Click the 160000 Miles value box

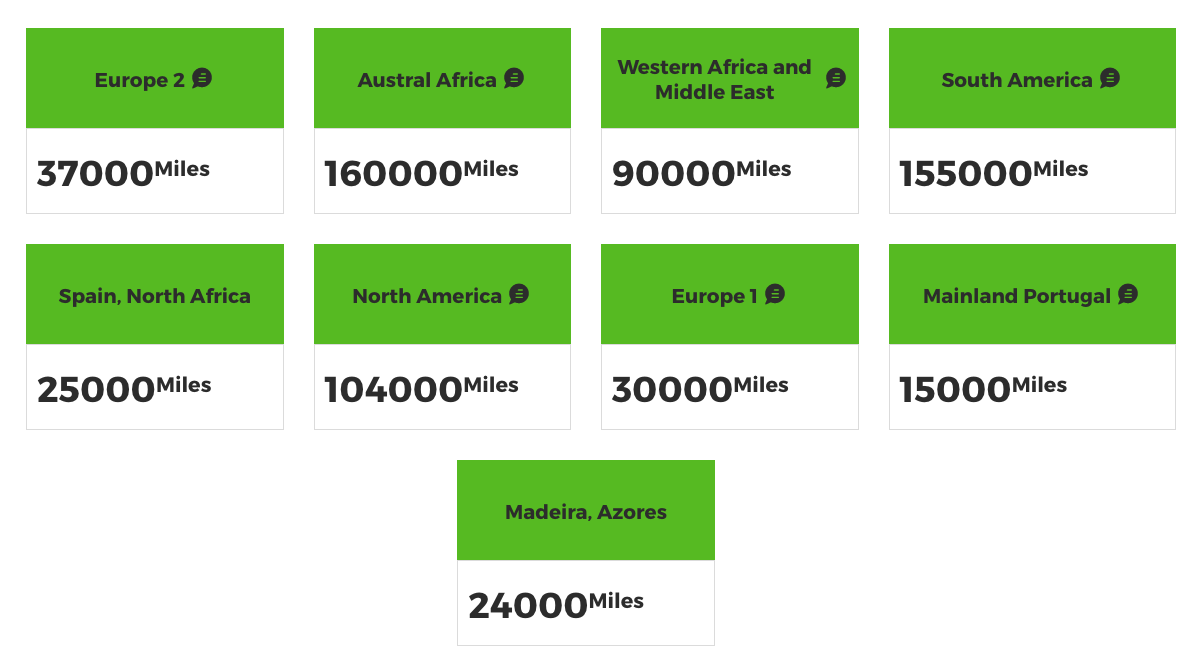tap(442, 171)
